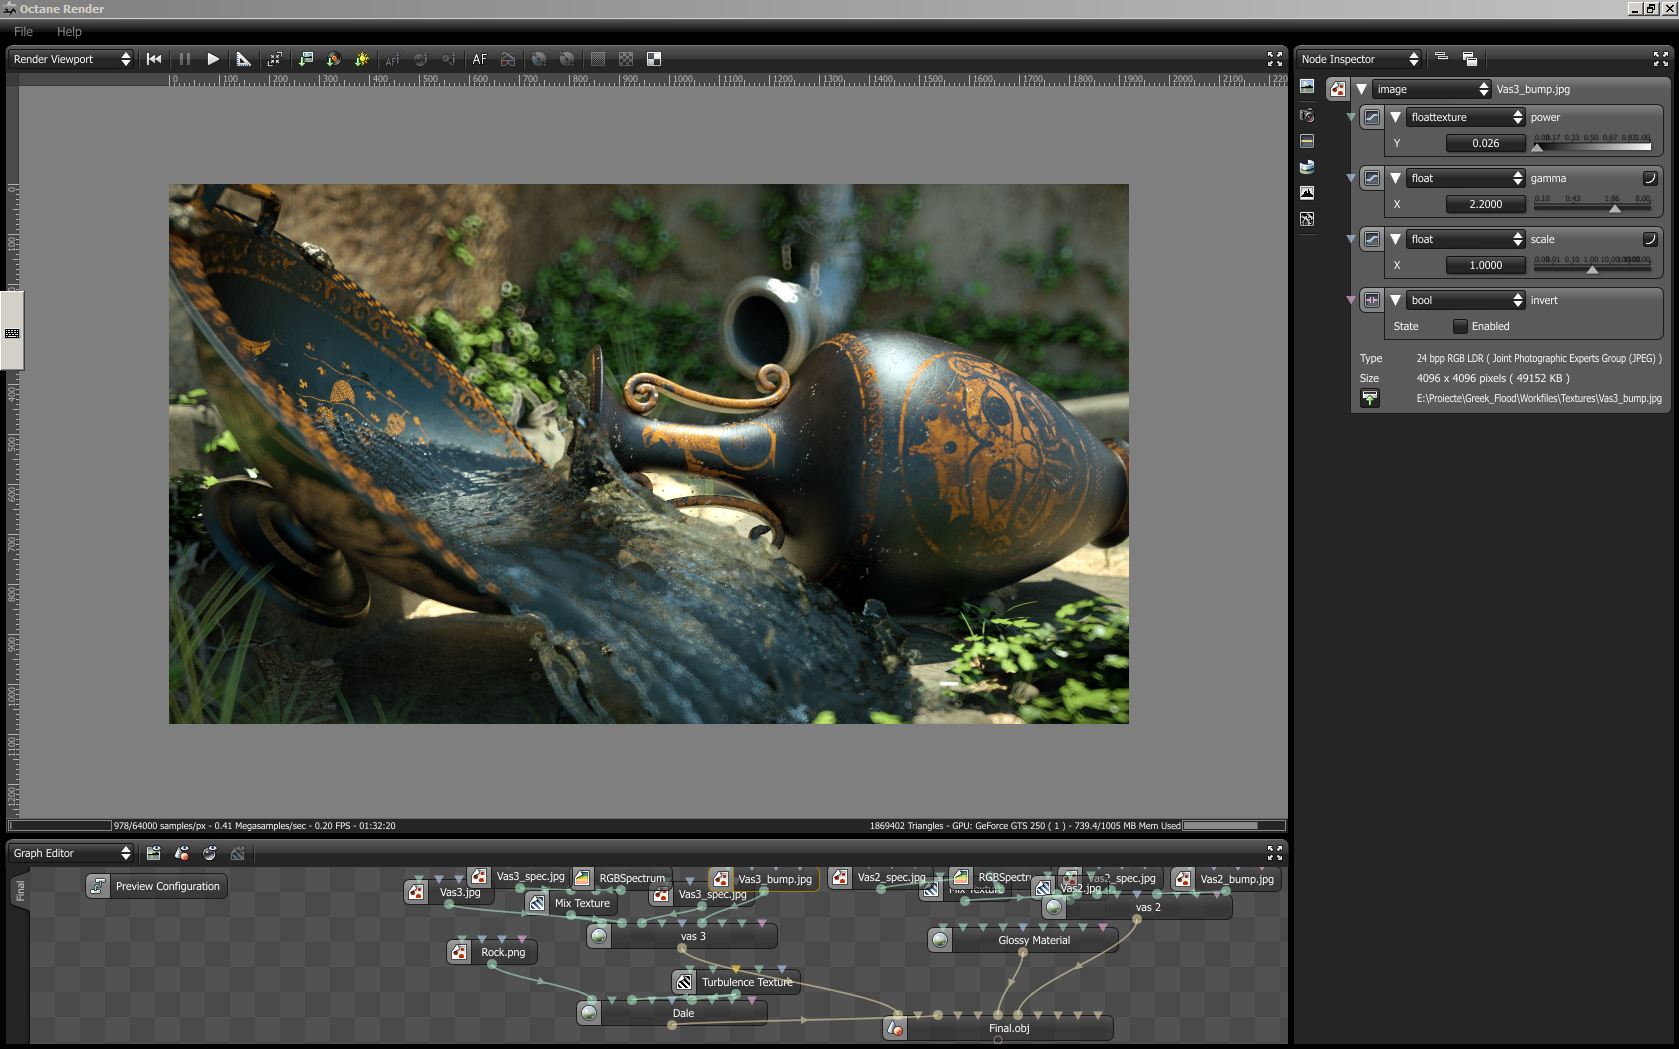The image size is (1679, 1049).
Task: Click the play render button
Action: (213, 59)
